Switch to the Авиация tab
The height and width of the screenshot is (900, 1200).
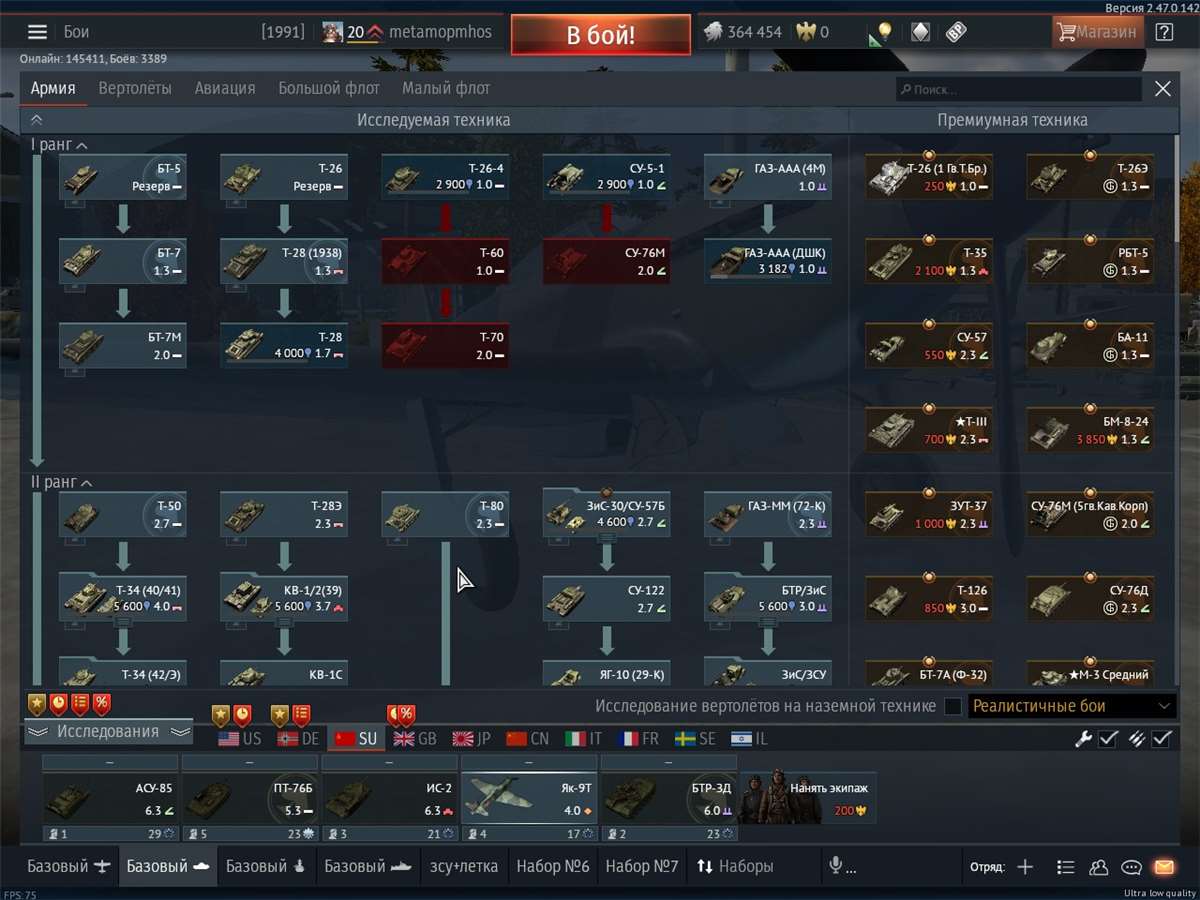(x=225, y=88)
